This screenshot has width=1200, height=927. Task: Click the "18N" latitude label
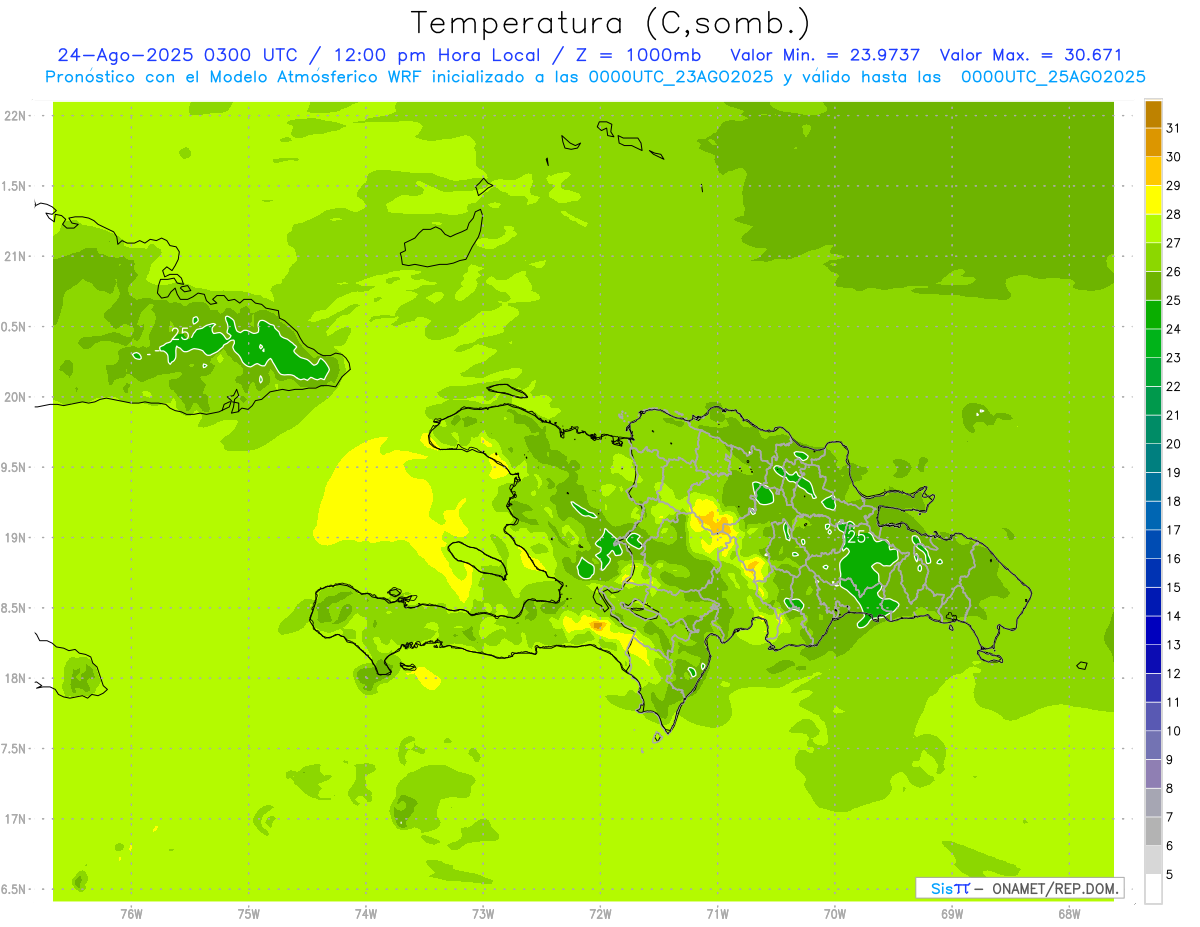tap(15, 678)
